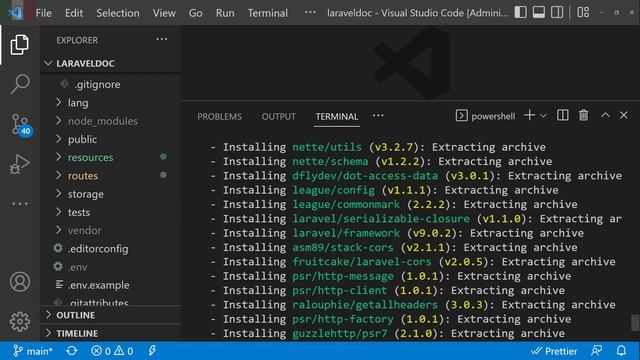Open the View menu
This screenshot has width=640, height=360.
[164, 13]
